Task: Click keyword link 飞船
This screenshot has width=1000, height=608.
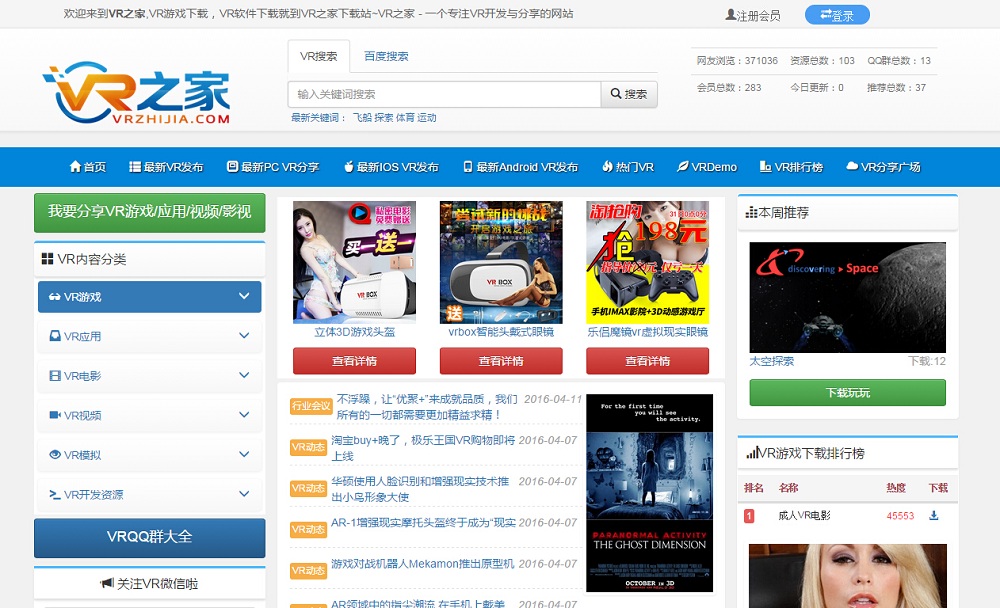Action: click(362, 117)
